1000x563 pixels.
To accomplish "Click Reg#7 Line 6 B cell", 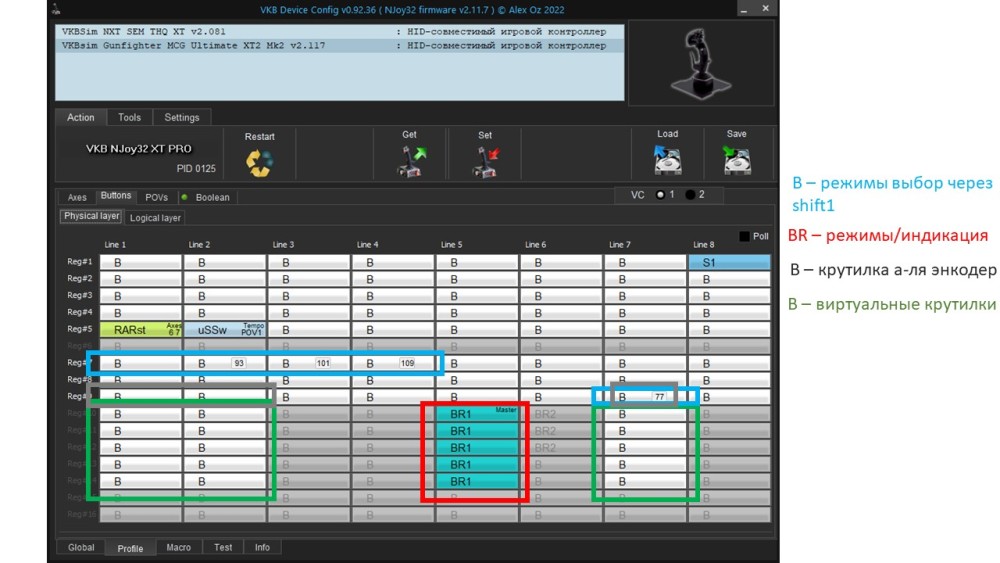I will point(561,363).
